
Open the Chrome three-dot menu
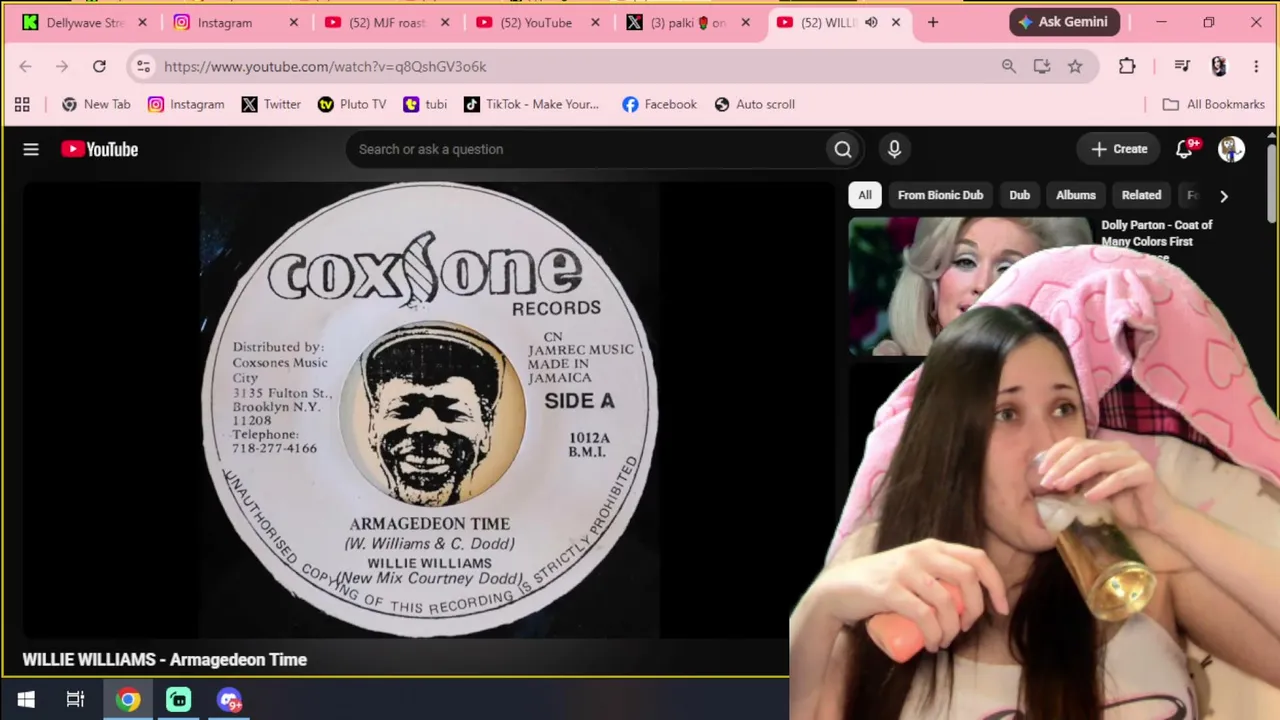[1256, 66]
